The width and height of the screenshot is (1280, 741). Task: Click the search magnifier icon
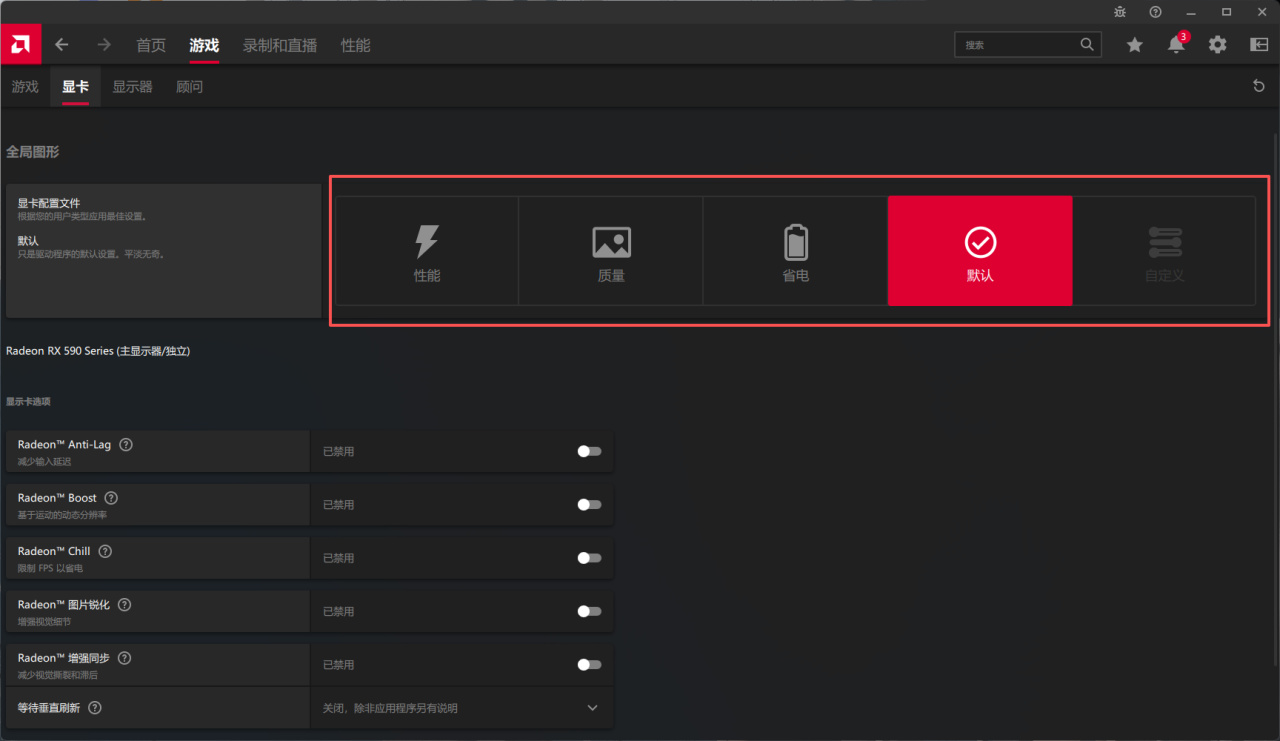[1087, 45]
